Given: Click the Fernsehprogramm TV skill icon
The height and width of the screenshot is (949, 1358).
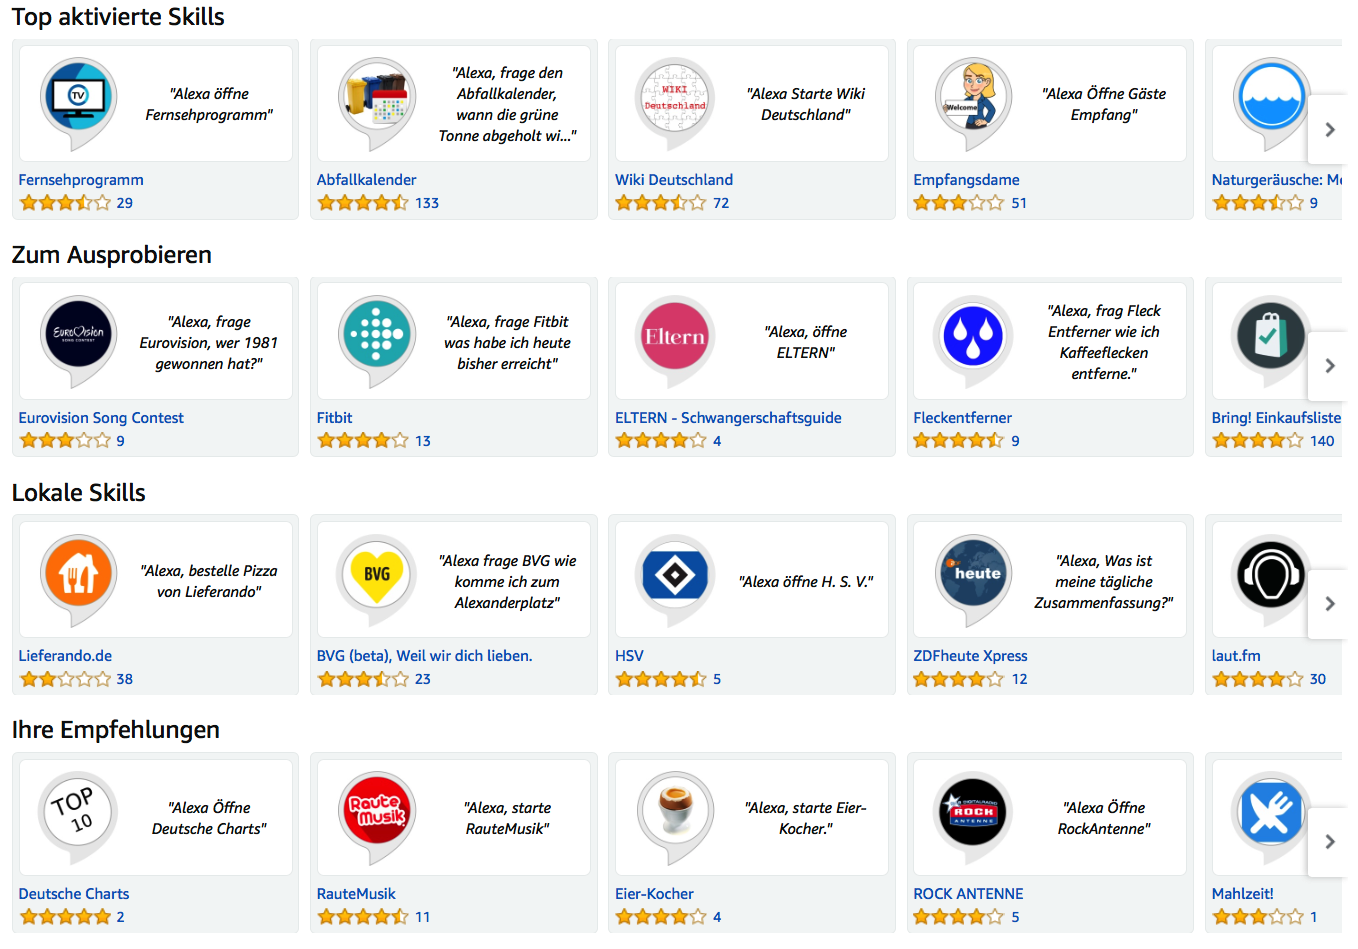Looking at the screenshot, I should 78,98.
